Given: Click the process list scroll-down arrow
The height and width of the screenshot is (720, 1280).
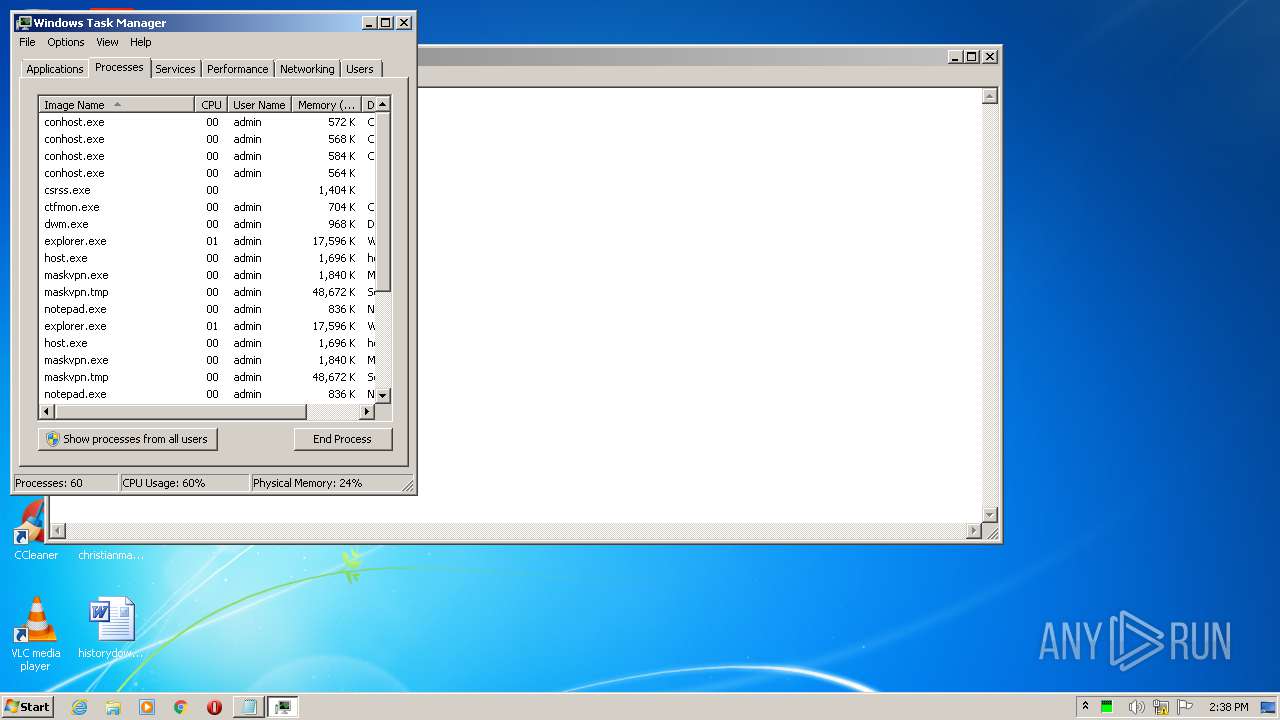Looking at the screenshot, I should click(383, 396).
